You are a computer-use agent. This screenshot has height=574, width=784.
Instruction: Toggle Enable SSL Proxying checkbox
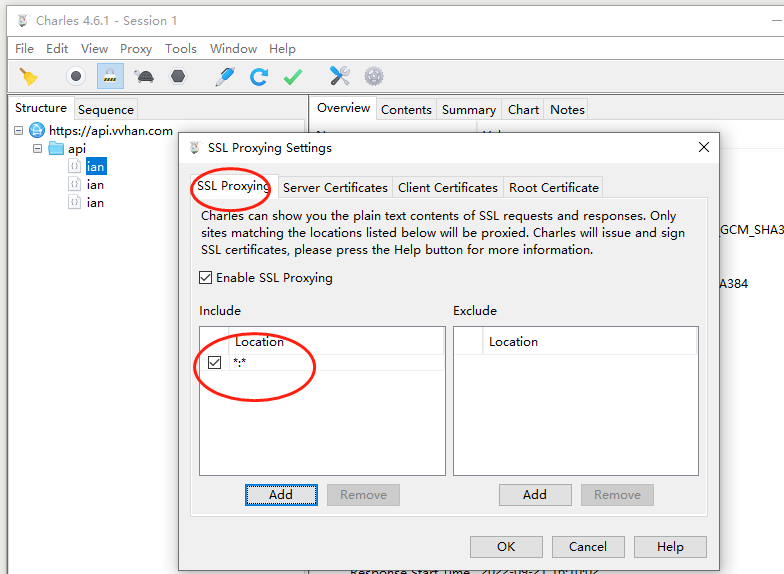tap(206, 278)
